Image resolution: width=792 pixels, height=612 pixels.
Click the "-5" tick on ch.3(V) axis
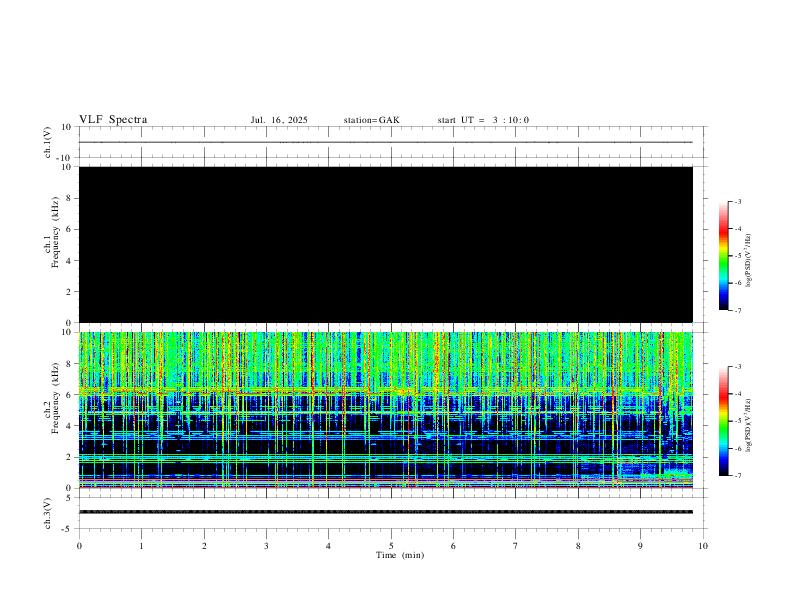coord(67,529)
